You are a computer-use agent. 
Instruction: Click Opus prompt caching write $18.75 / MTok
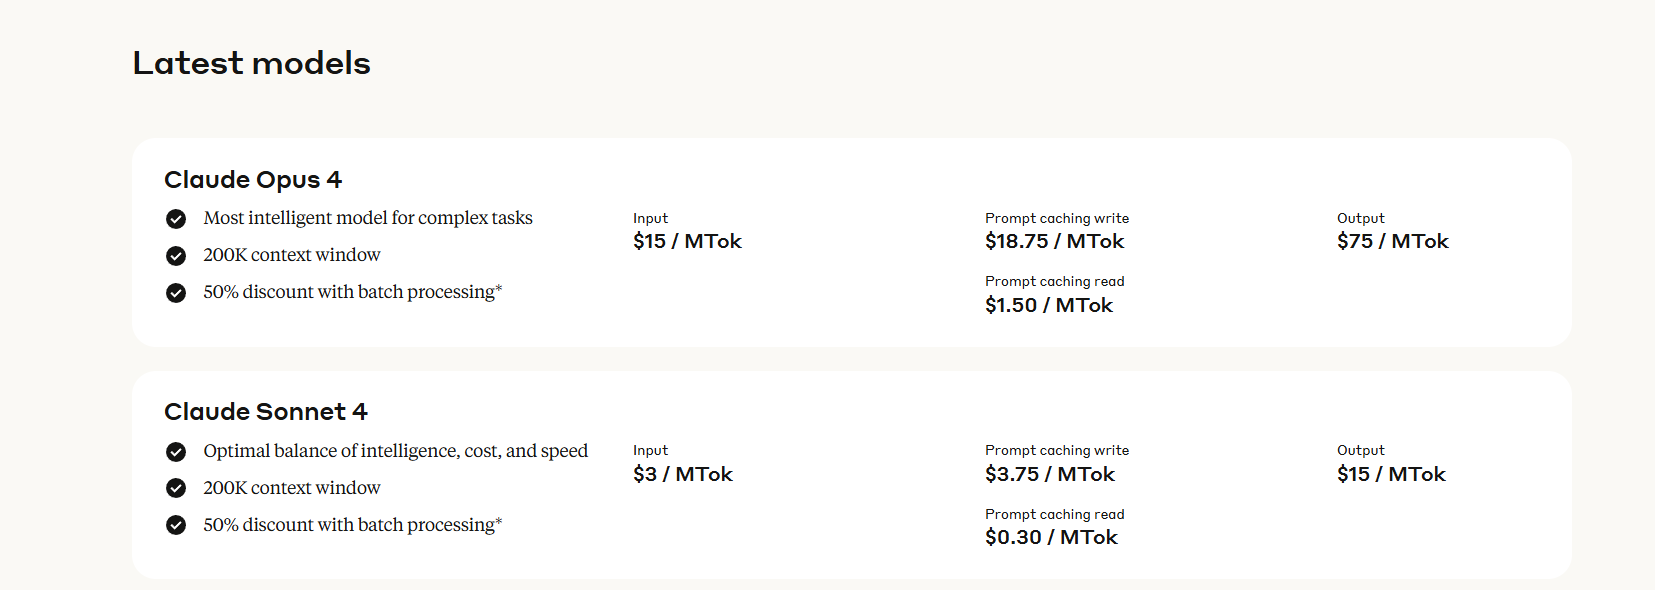tap(1054, 241)
